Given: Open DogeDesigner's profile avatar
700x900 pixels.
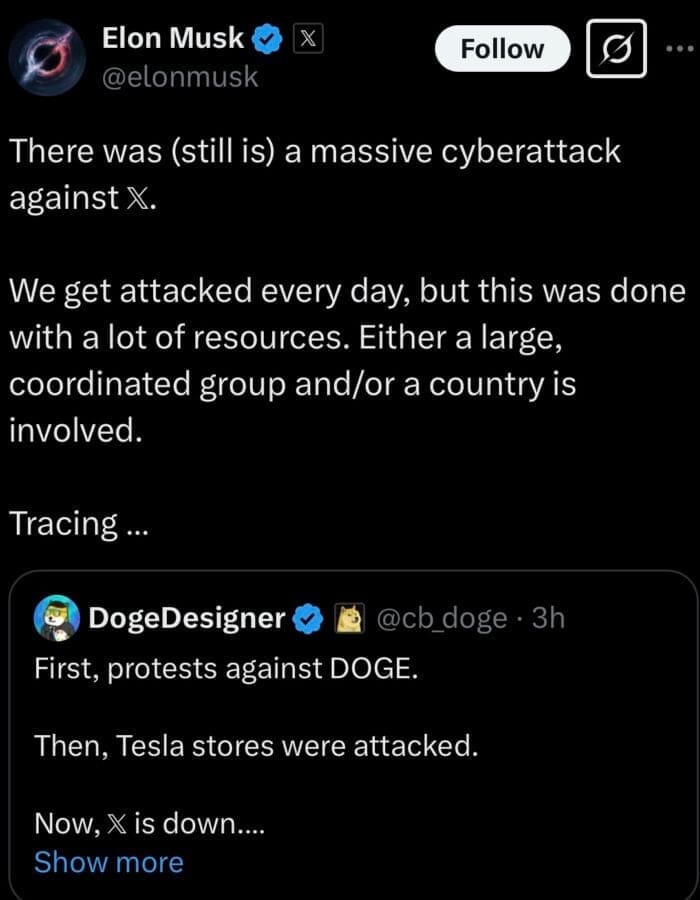Looking at the screenshot, I should 56,619.
